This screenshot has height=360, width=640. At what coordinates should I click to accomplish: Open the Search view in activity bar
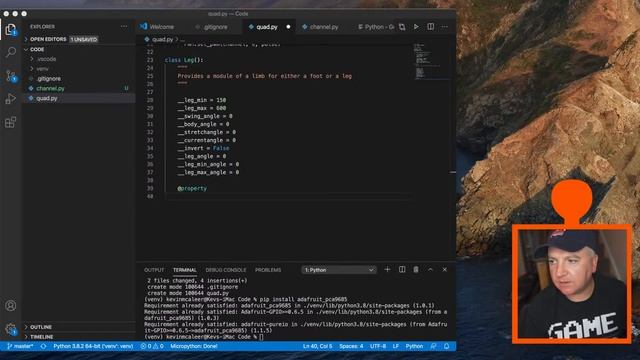click(x=11, y=52)
